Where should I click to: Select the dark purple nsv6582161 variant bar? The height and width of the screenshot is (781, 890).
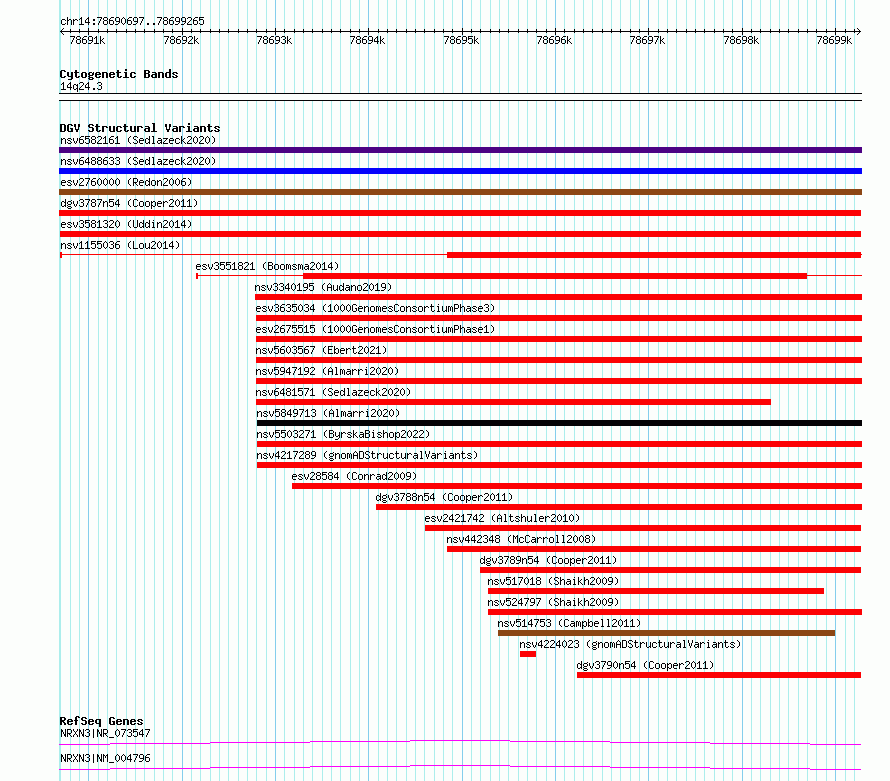coord(460,150)
